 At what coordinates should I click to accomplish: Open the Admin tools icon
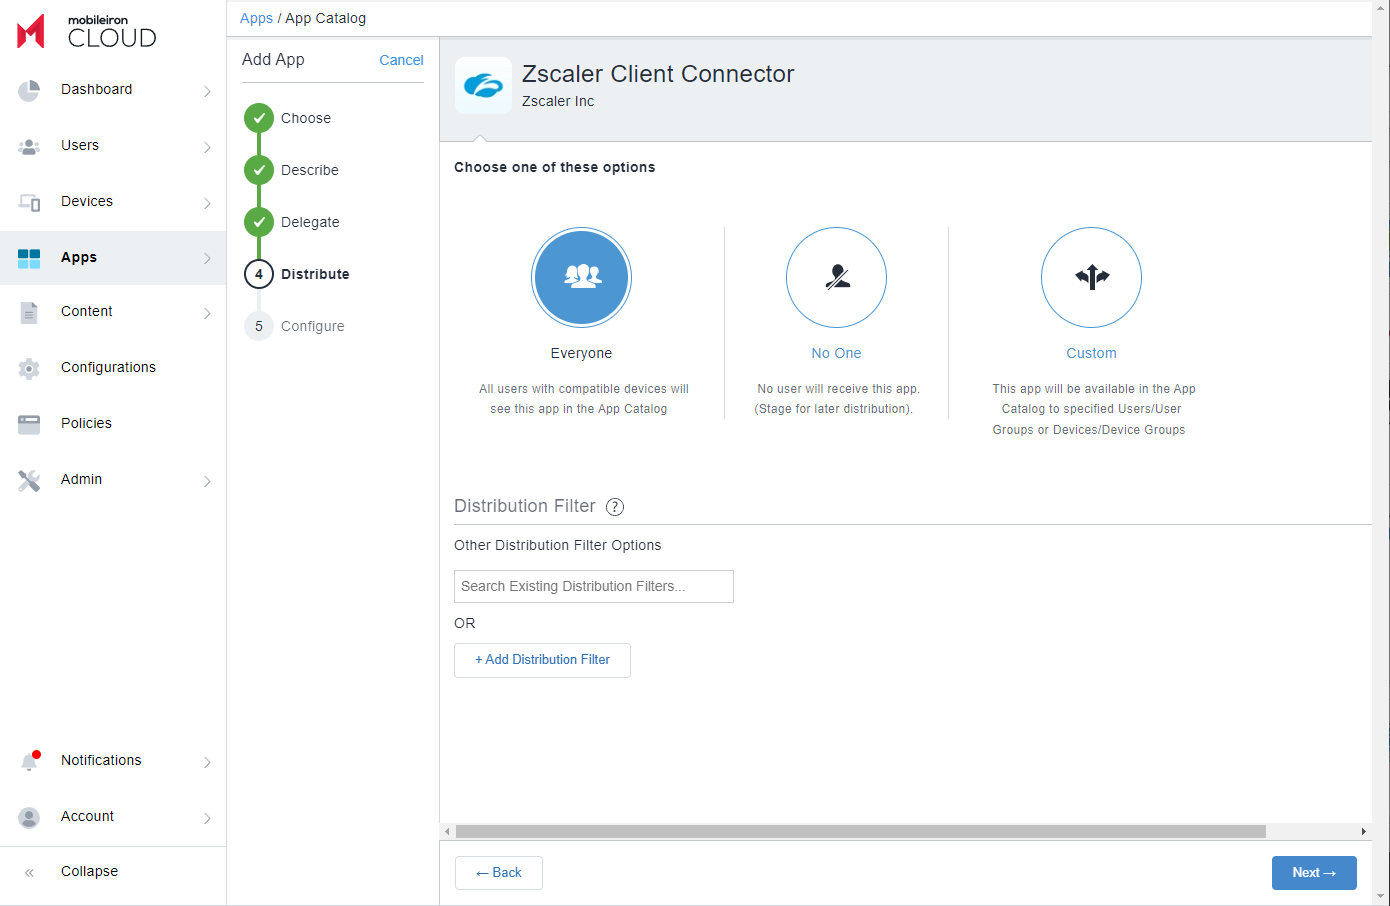30,479
